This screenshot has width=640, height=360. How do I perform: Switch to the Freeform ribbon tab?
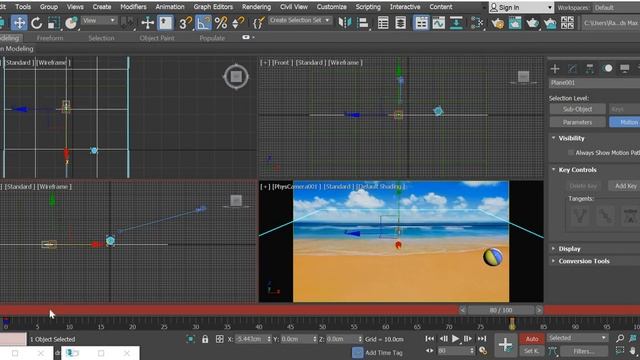(50, 38)
